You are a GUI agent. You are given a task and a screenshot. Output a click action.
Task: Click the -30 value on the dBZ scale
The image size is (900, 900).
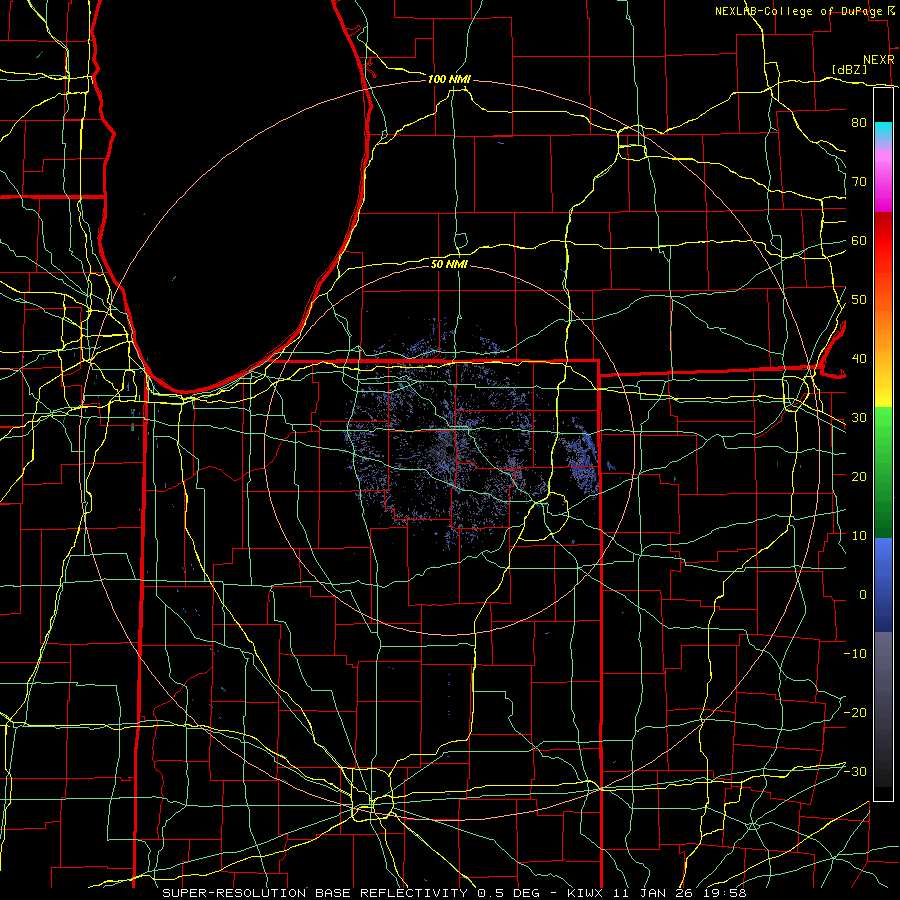[855, 771]
